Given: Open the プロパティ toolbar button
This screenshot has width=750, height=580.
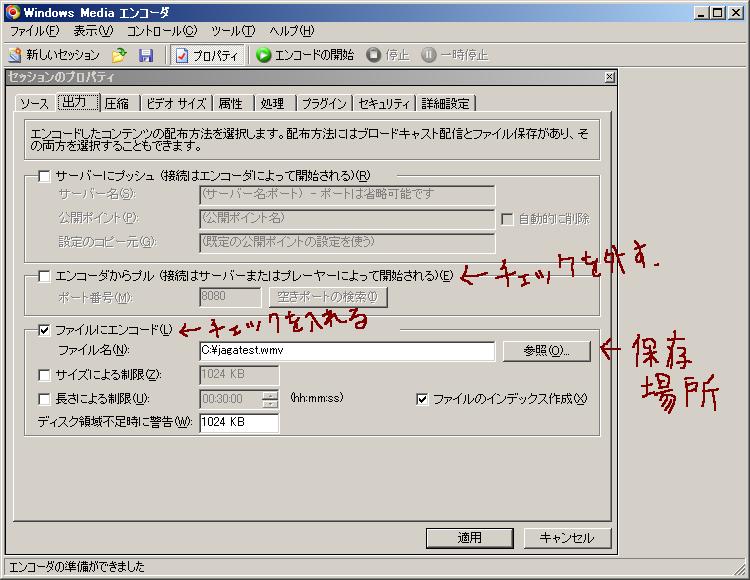Looking at the screenshot, I should (207, 55).
